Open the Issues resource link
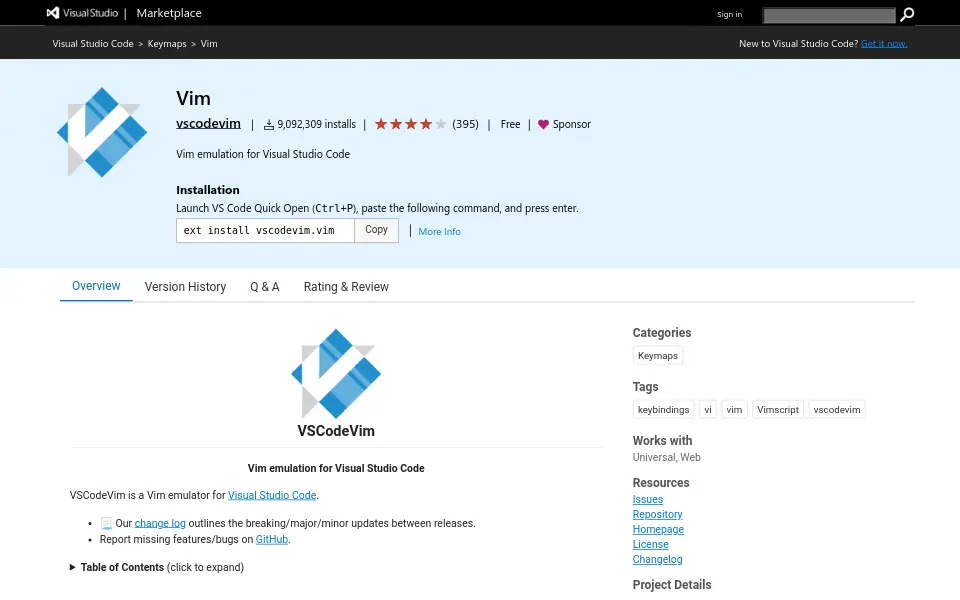This screenshot has width=960, height=600. pyautogui.click(x=647, y=500)
